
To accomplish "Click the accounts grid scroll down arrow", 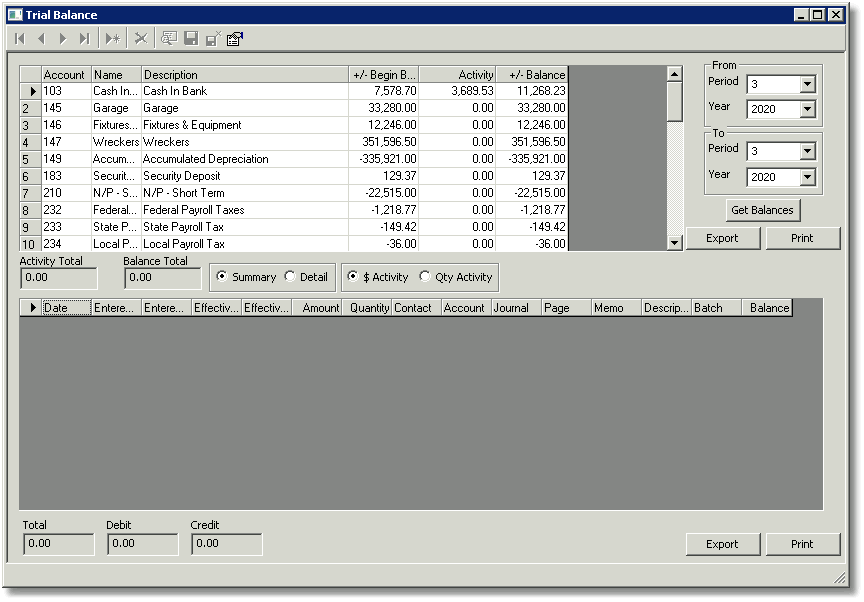I will (674, 242).
